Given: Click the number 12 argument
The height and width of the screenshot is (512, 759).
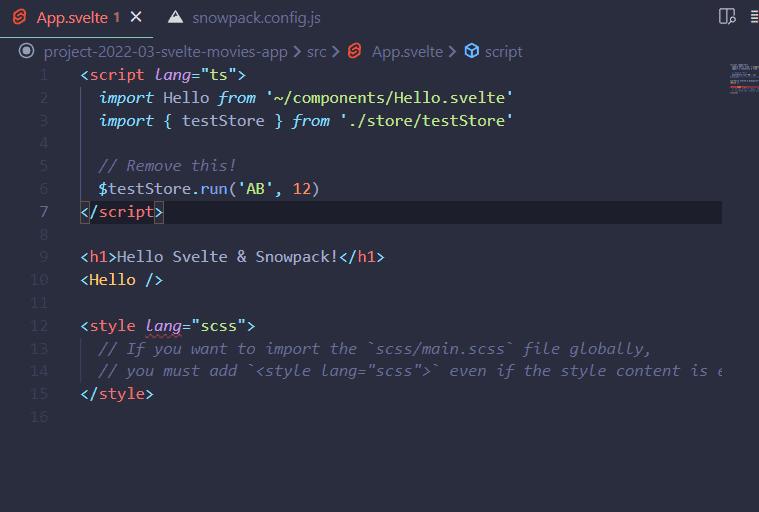Looking at the screenshot, I should 302,189.
